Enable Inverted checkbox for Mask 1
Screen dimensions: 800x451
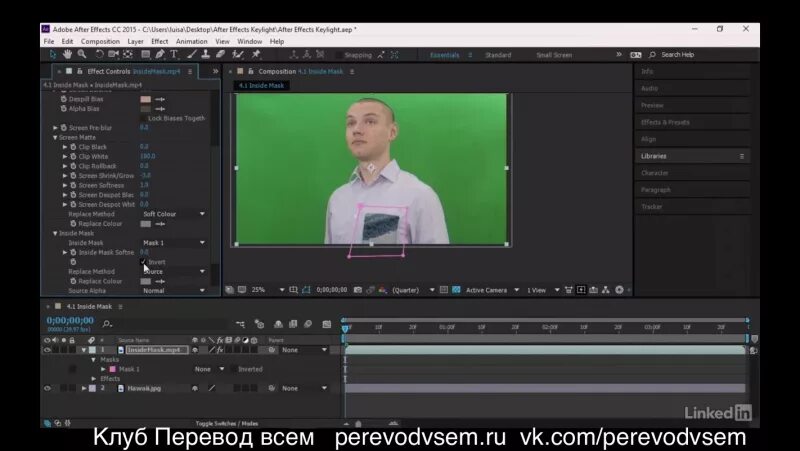click(x=233, y=369)
